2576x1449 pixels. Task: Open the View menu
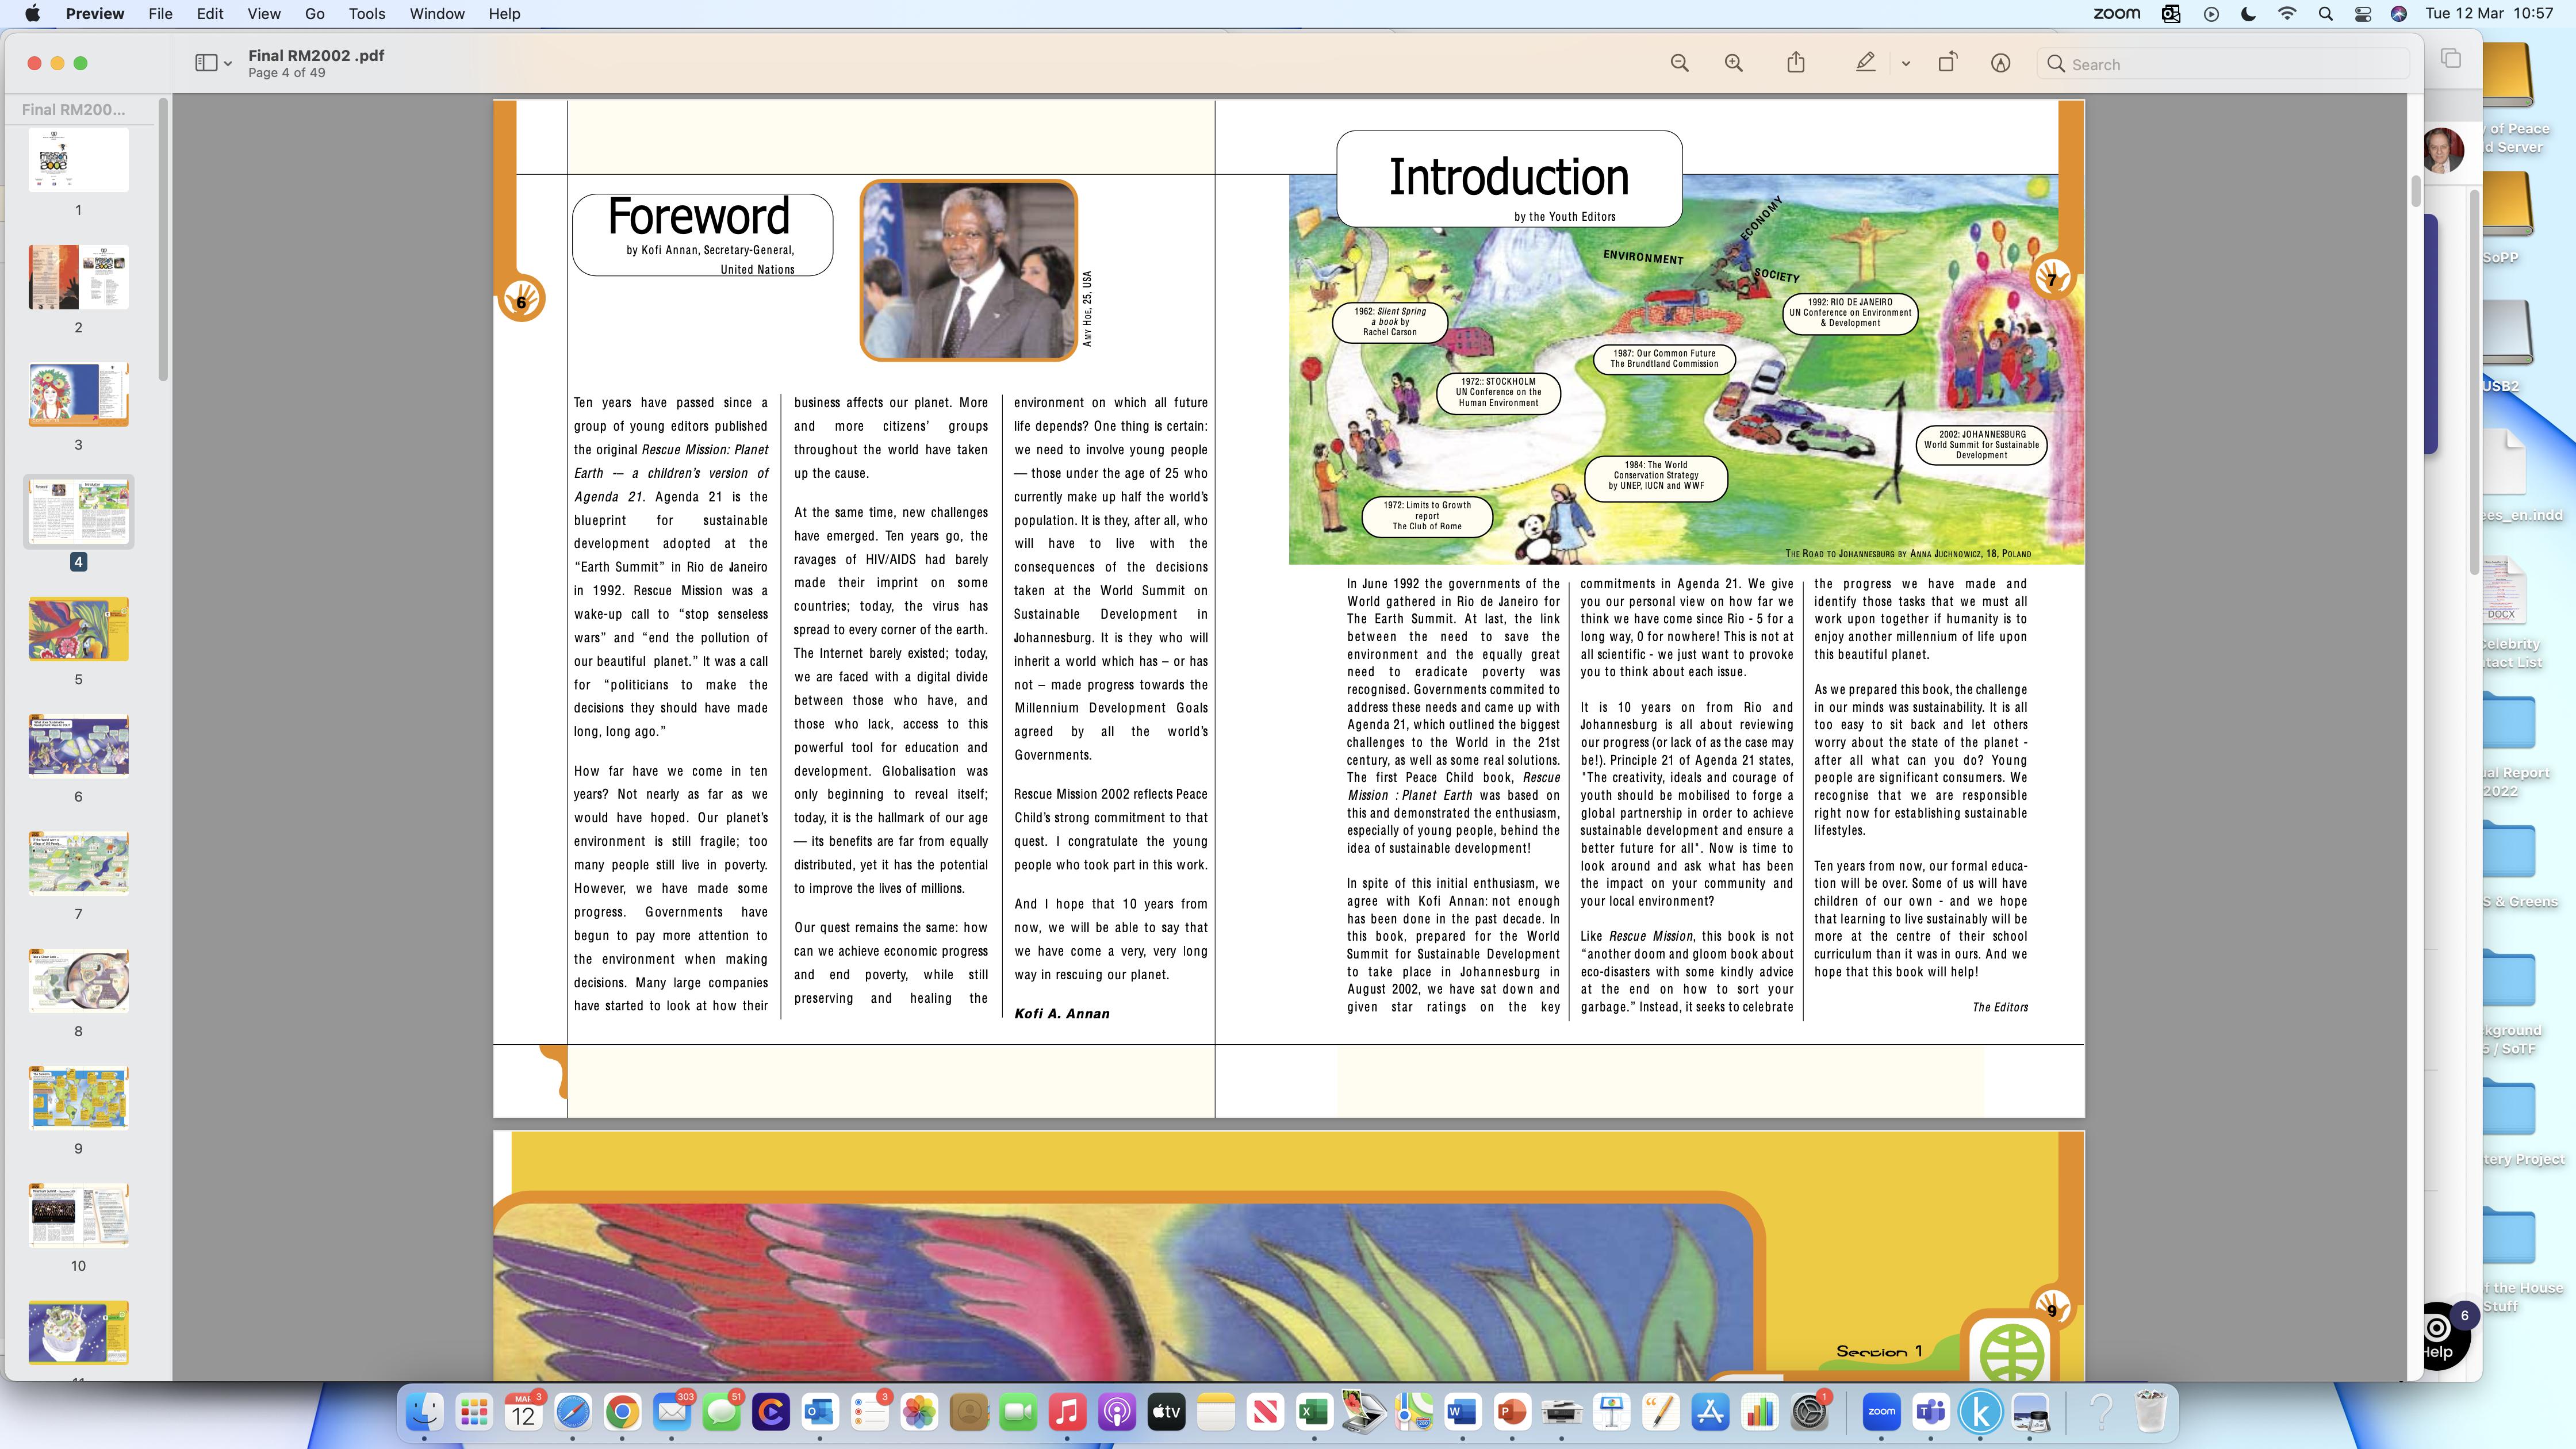pyautogui.click(x=263, y=14)
